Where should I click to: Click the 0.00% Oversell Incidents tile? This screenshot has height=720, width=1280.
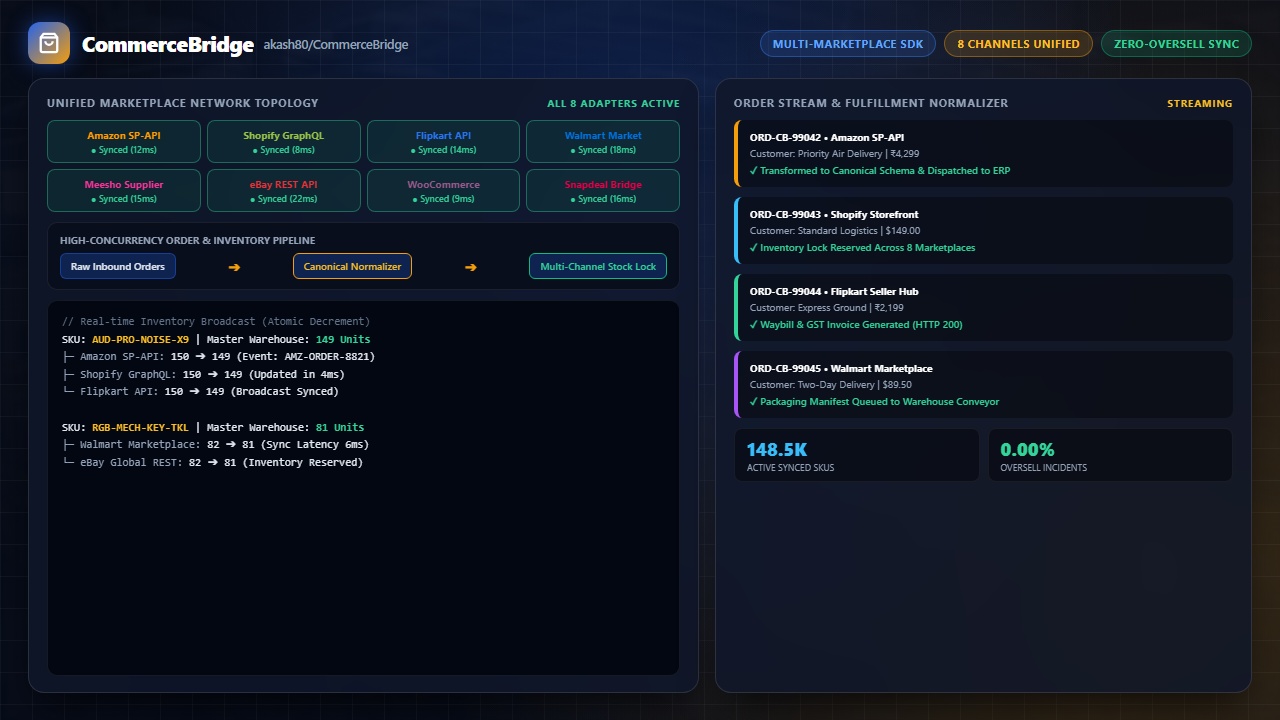pos(1111,456)
